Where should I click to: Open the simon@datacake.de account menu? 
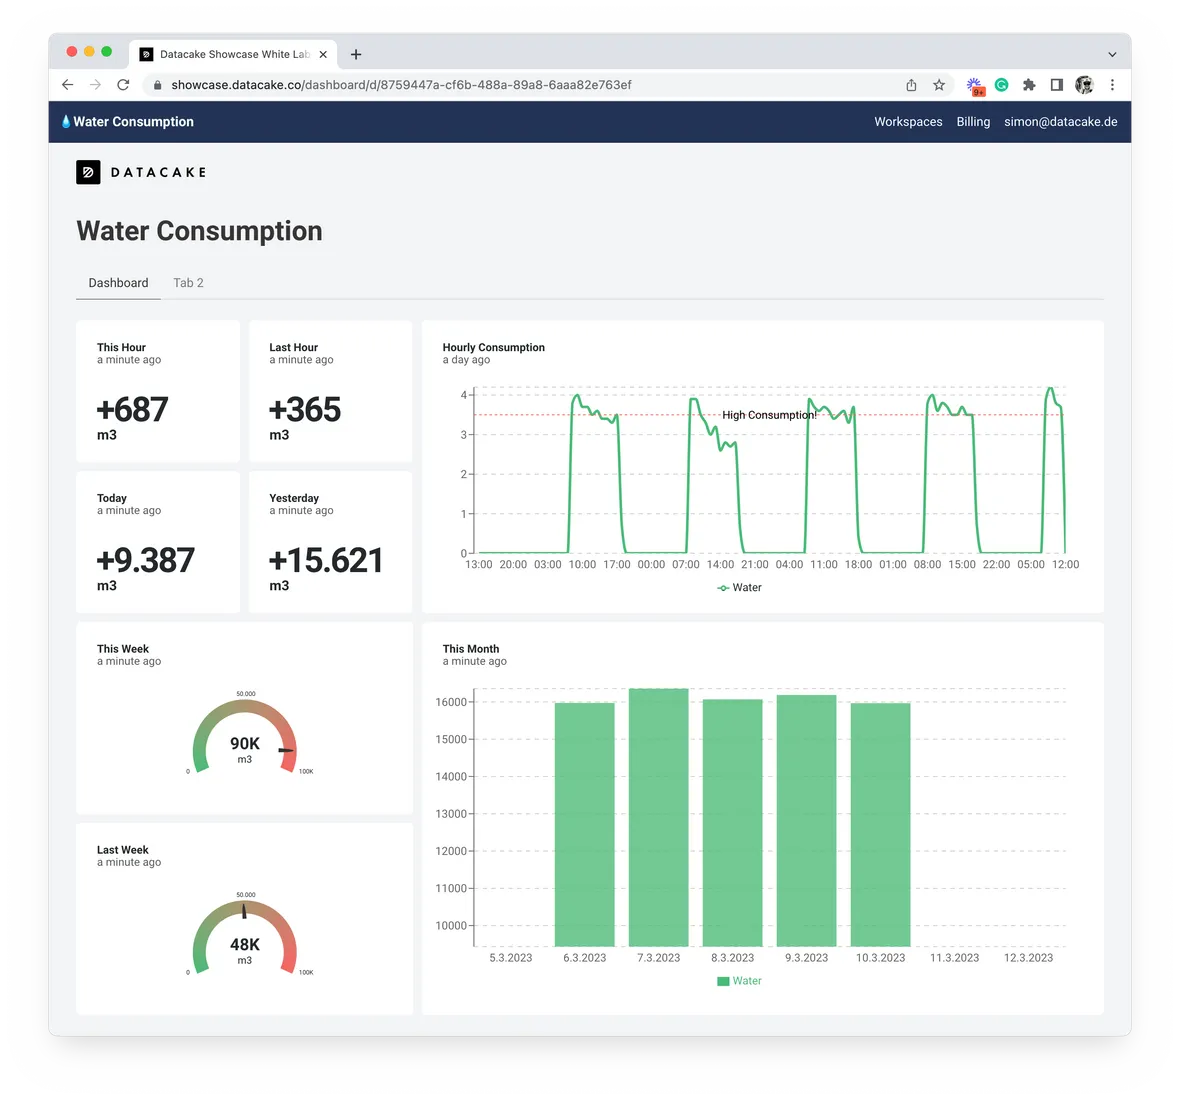click(1060, 122)
